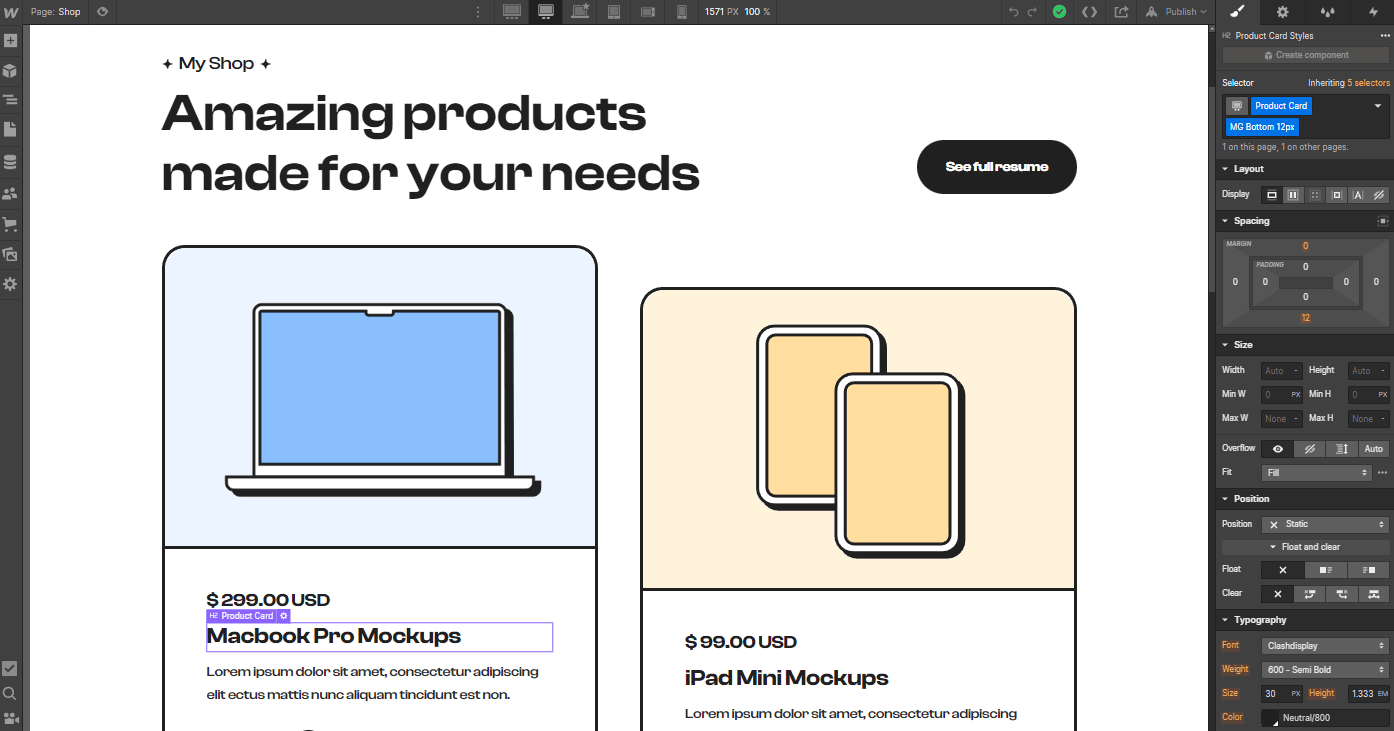Switch to the element Settings tab
Image resolution: width=1394 pixels, height=731 pixels.
[1282, 12]
